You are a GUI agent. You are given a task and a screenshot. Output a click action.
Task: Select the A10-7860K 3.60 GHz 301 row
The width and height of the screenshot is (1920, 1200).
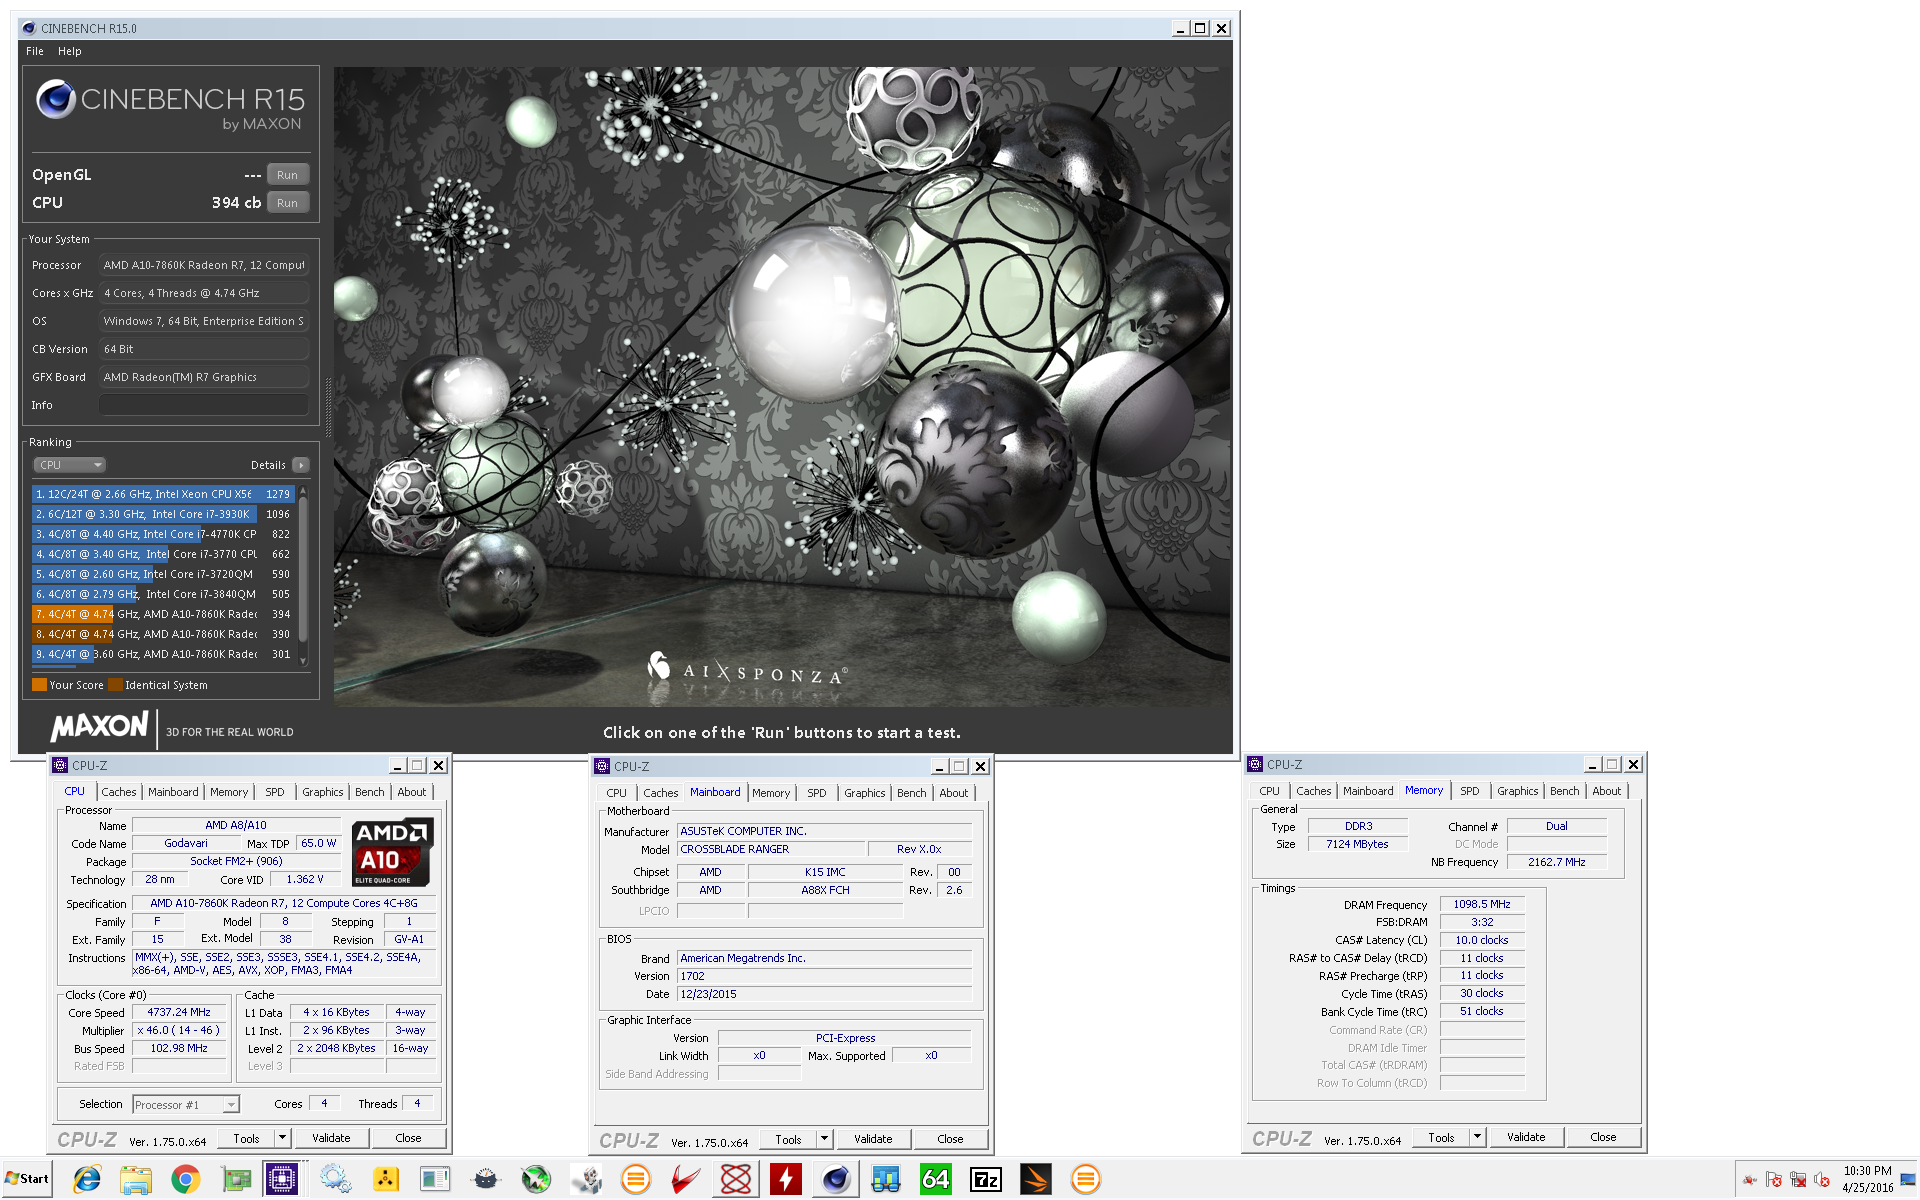pyautogui.click(x=162, y=654)
